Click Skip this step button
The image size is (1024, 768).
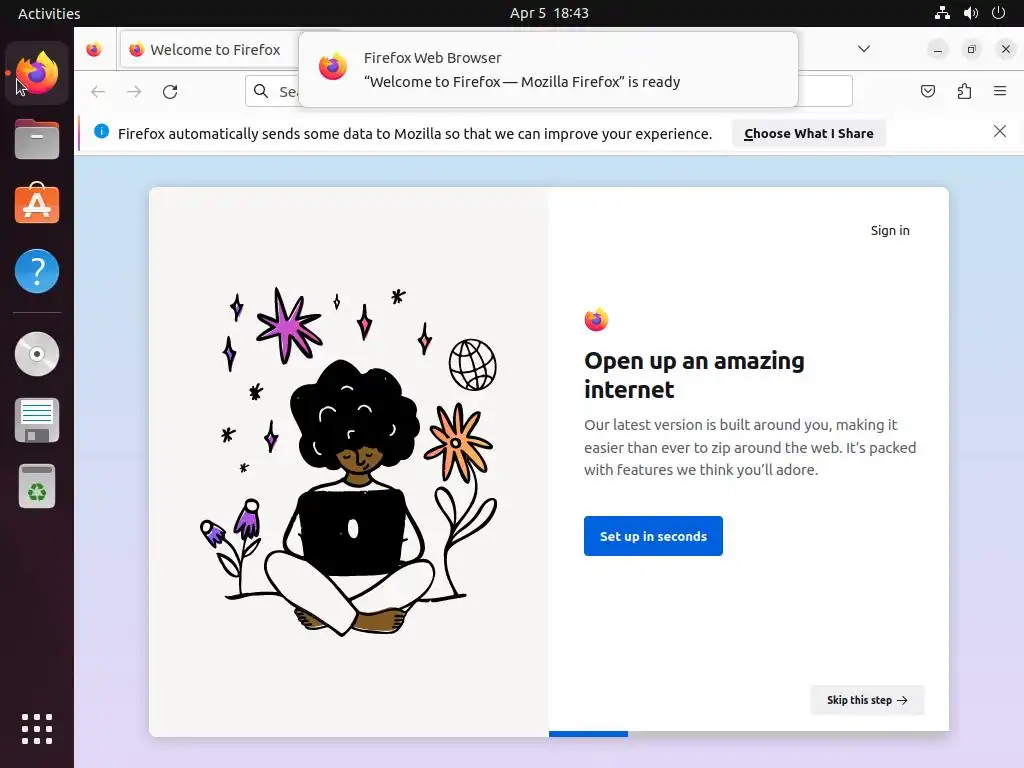coord(867,700)
